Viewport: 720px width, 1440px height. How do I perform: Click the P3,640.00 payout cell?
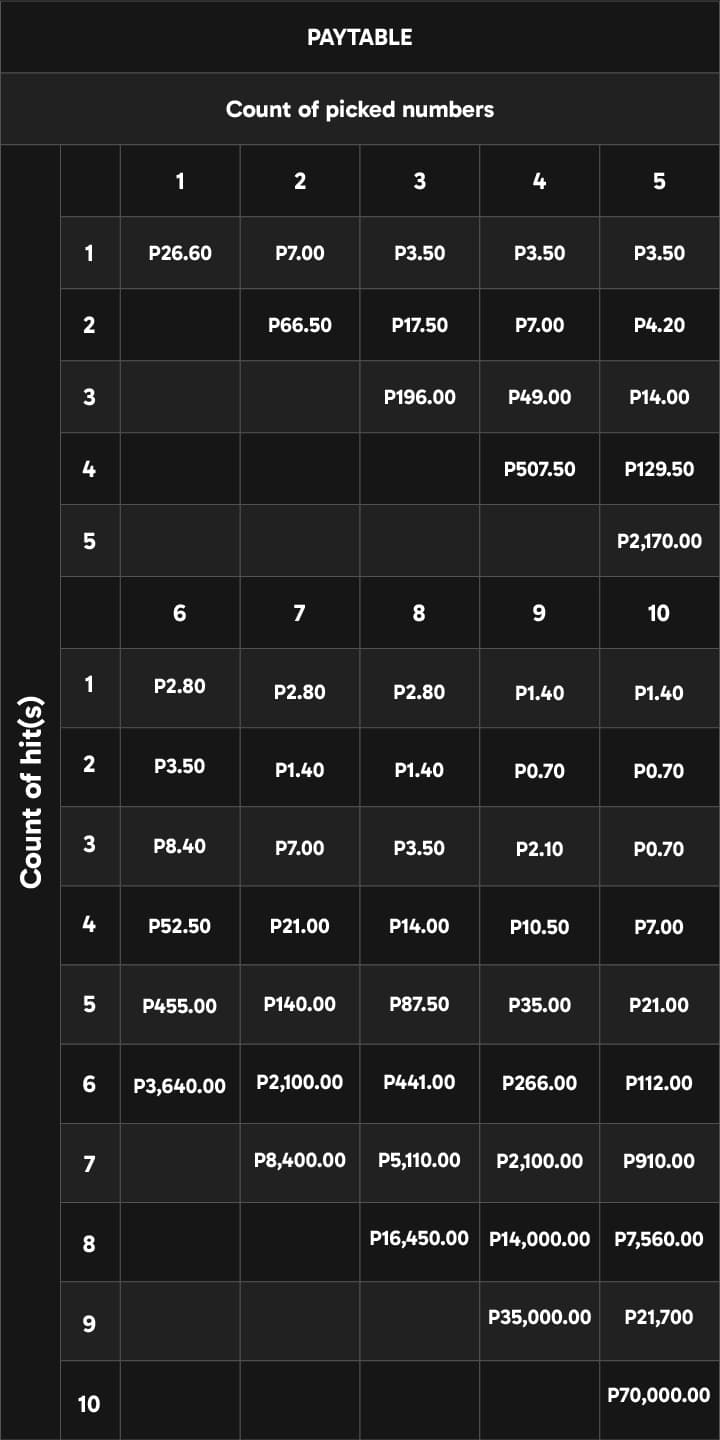[180, 1084]
